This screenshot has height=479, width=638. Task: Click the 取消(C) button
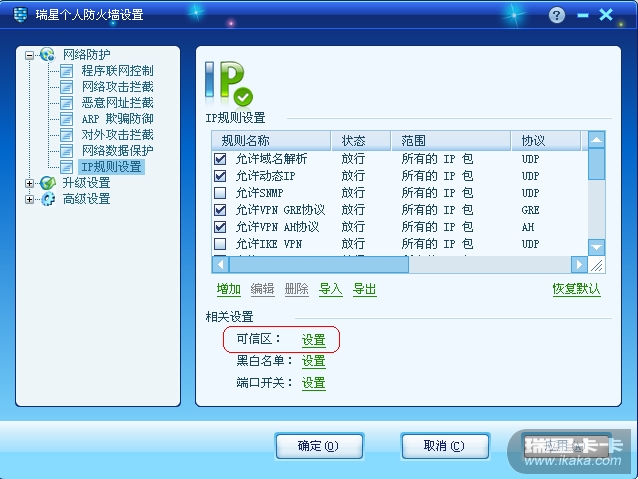coord(445,446)
